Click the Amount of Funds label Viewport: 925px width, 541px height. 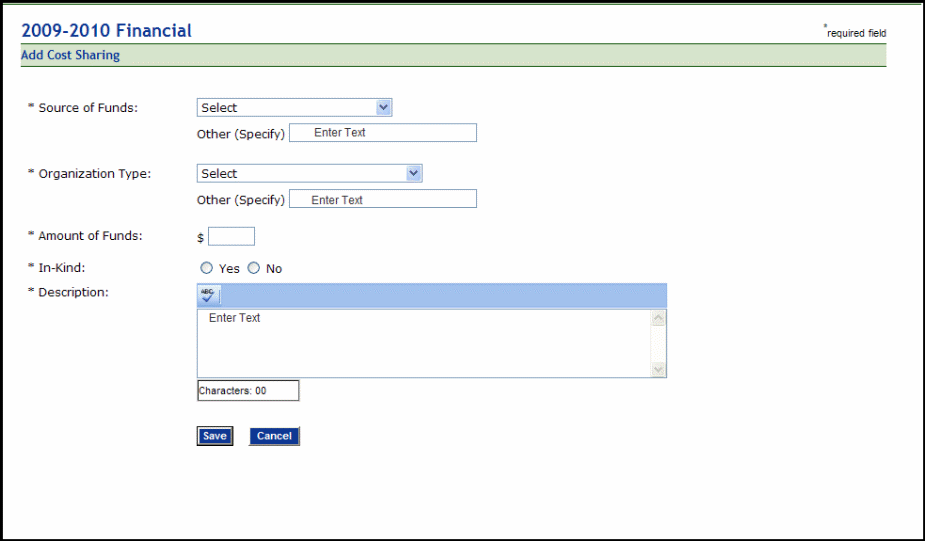[90, 236]
